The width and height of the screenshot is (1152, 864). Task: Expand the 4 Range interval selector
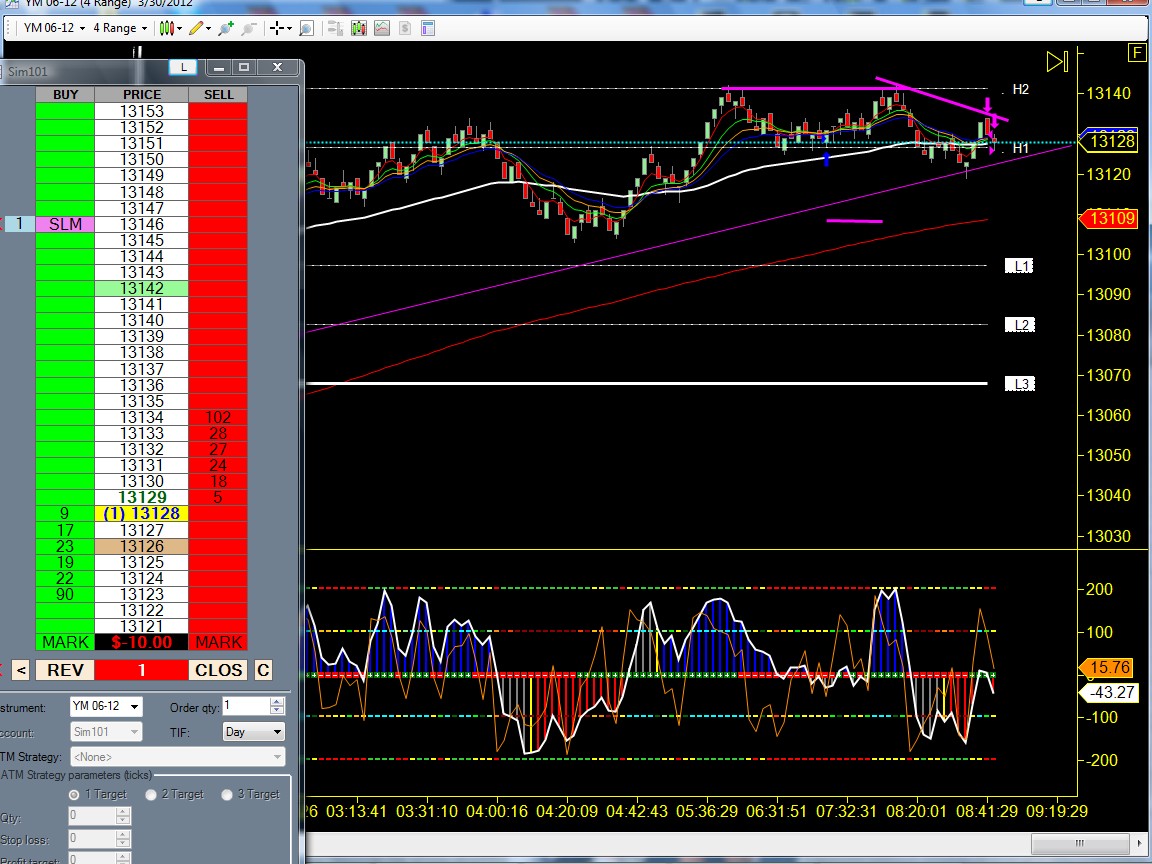click(120, 28)
